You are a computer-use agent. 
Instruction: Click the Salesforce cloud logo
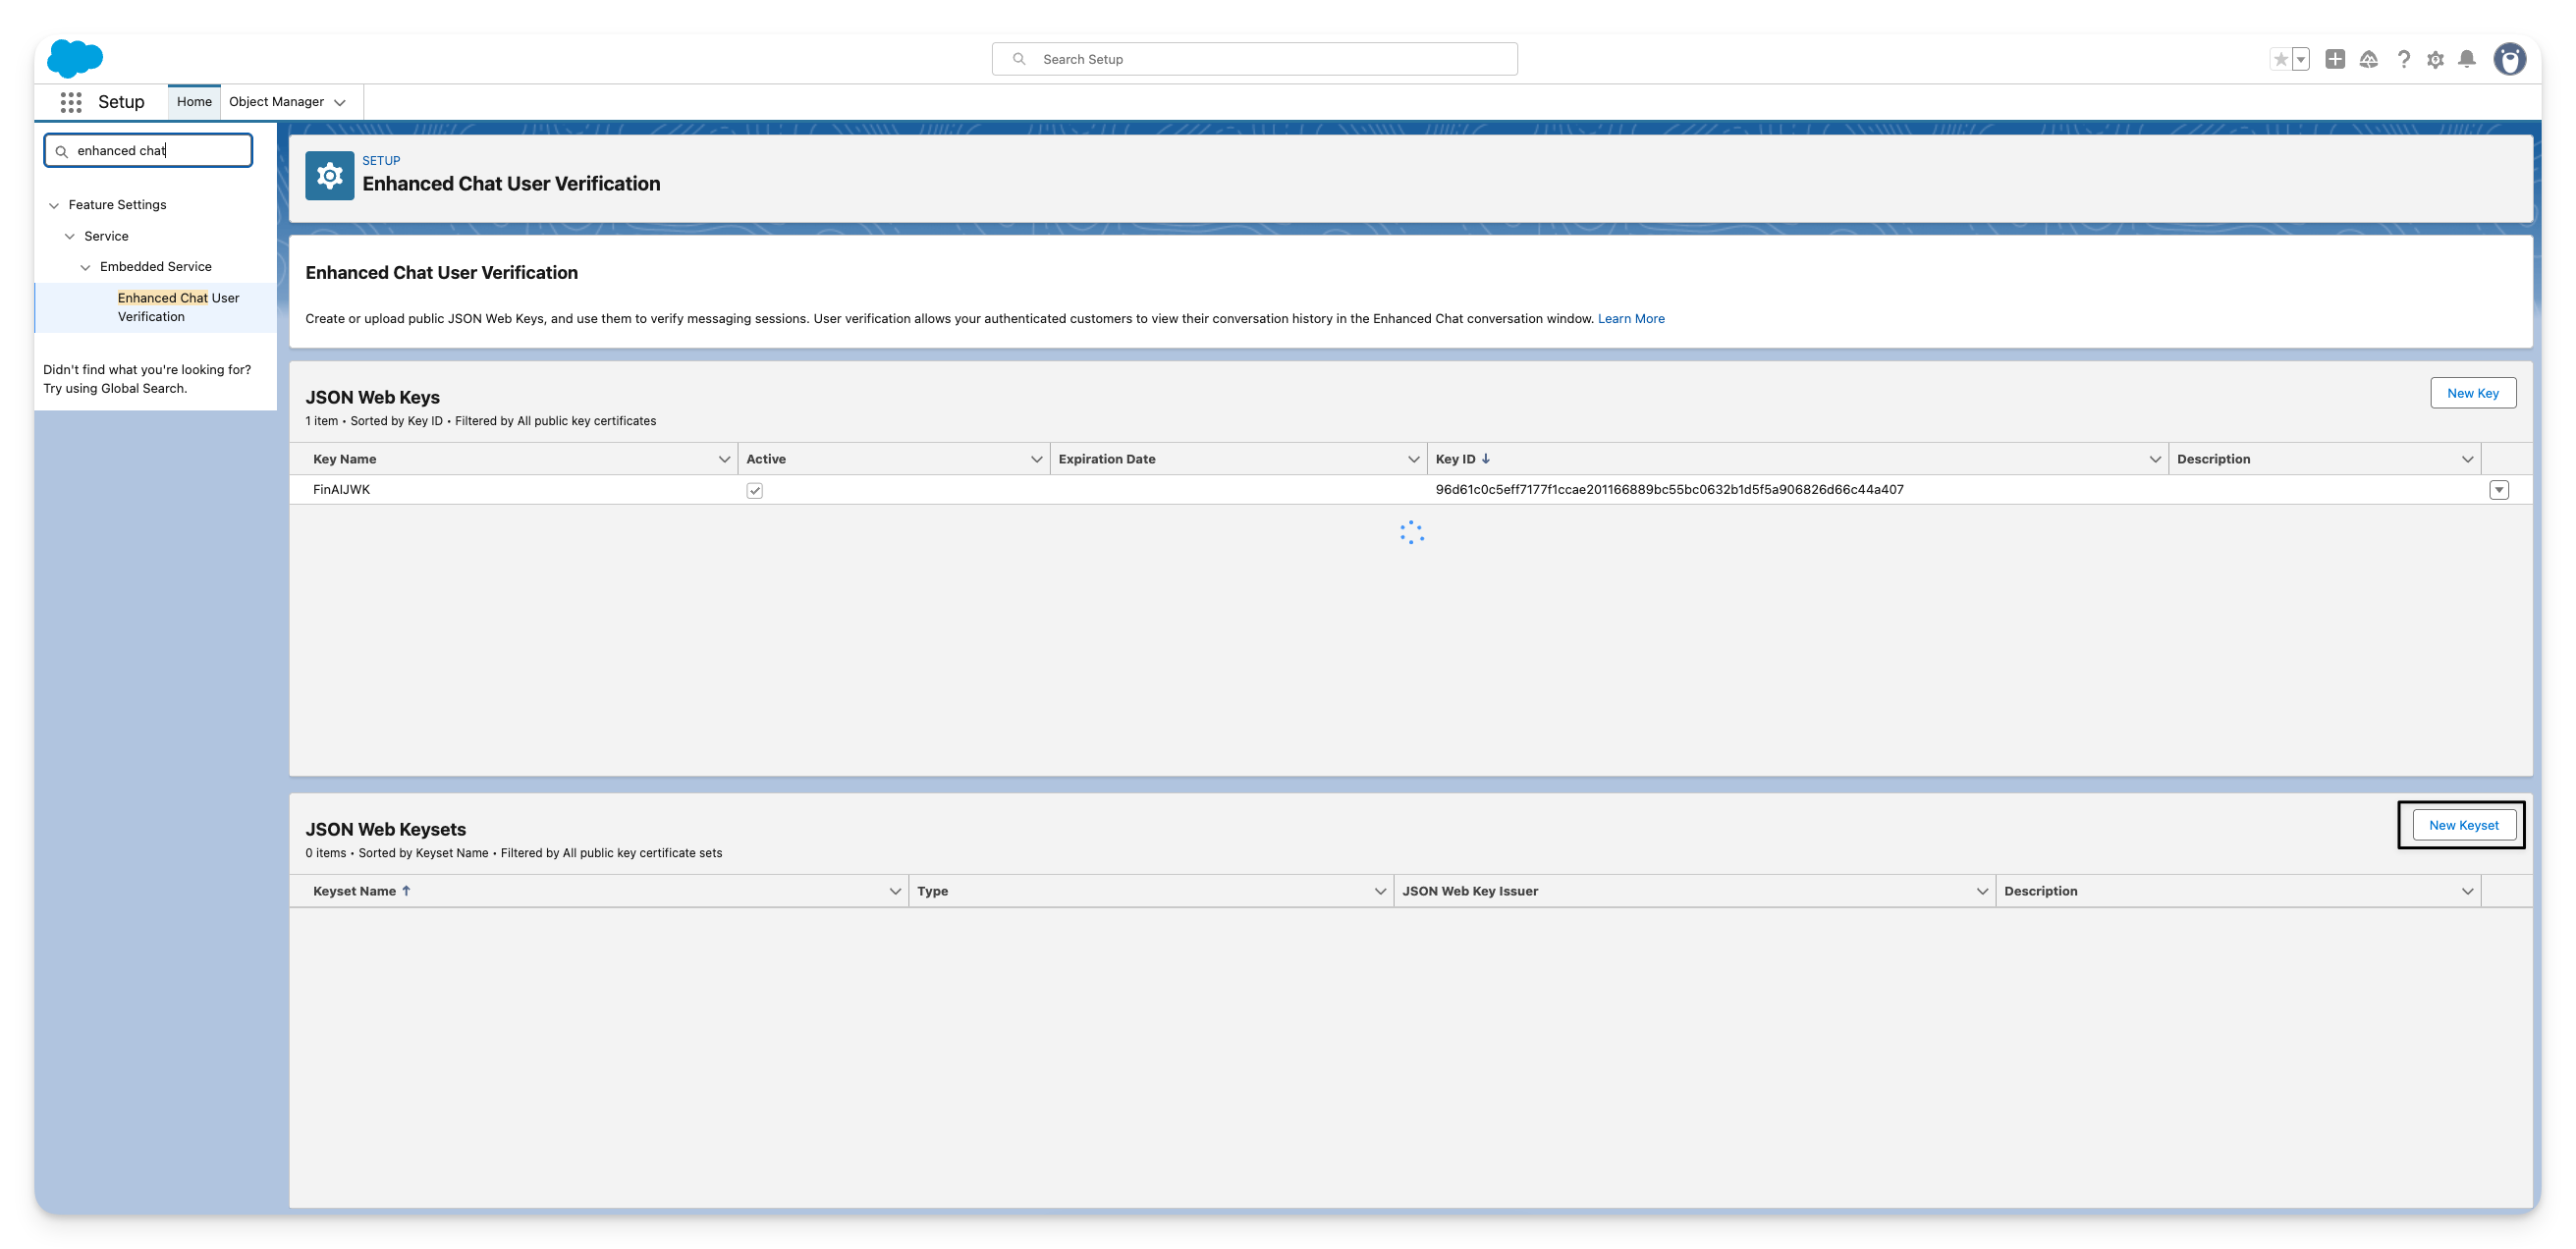pyautogui.click(x=75, y=59)
